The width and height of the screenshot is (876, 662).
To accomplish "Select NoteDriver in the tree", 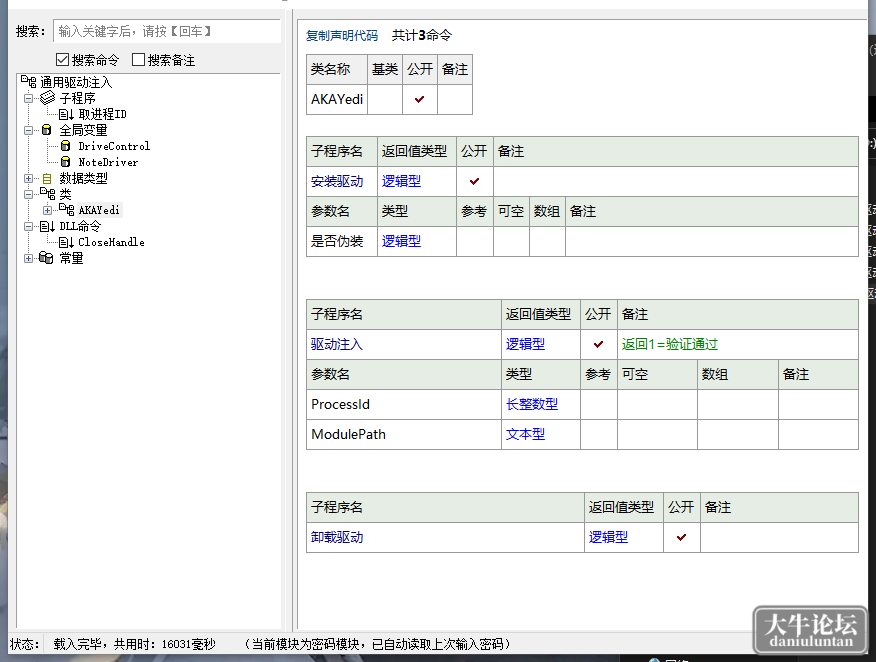I will [108, 162].
